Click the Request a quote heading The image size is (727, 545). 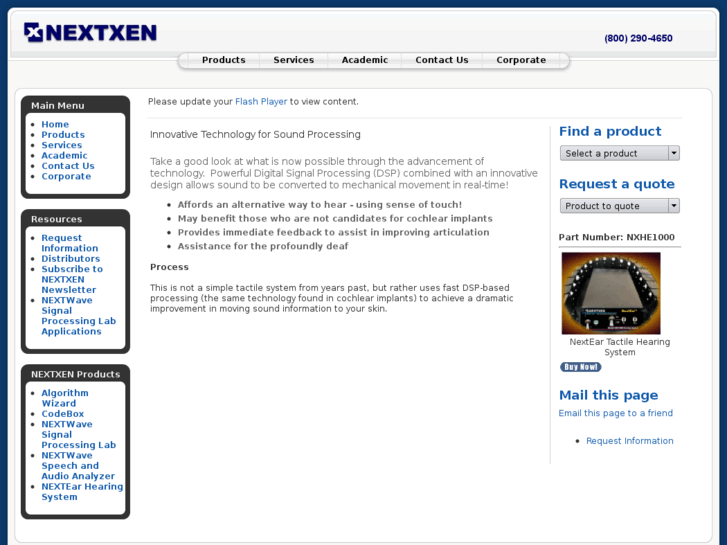[x=617, y=184]
